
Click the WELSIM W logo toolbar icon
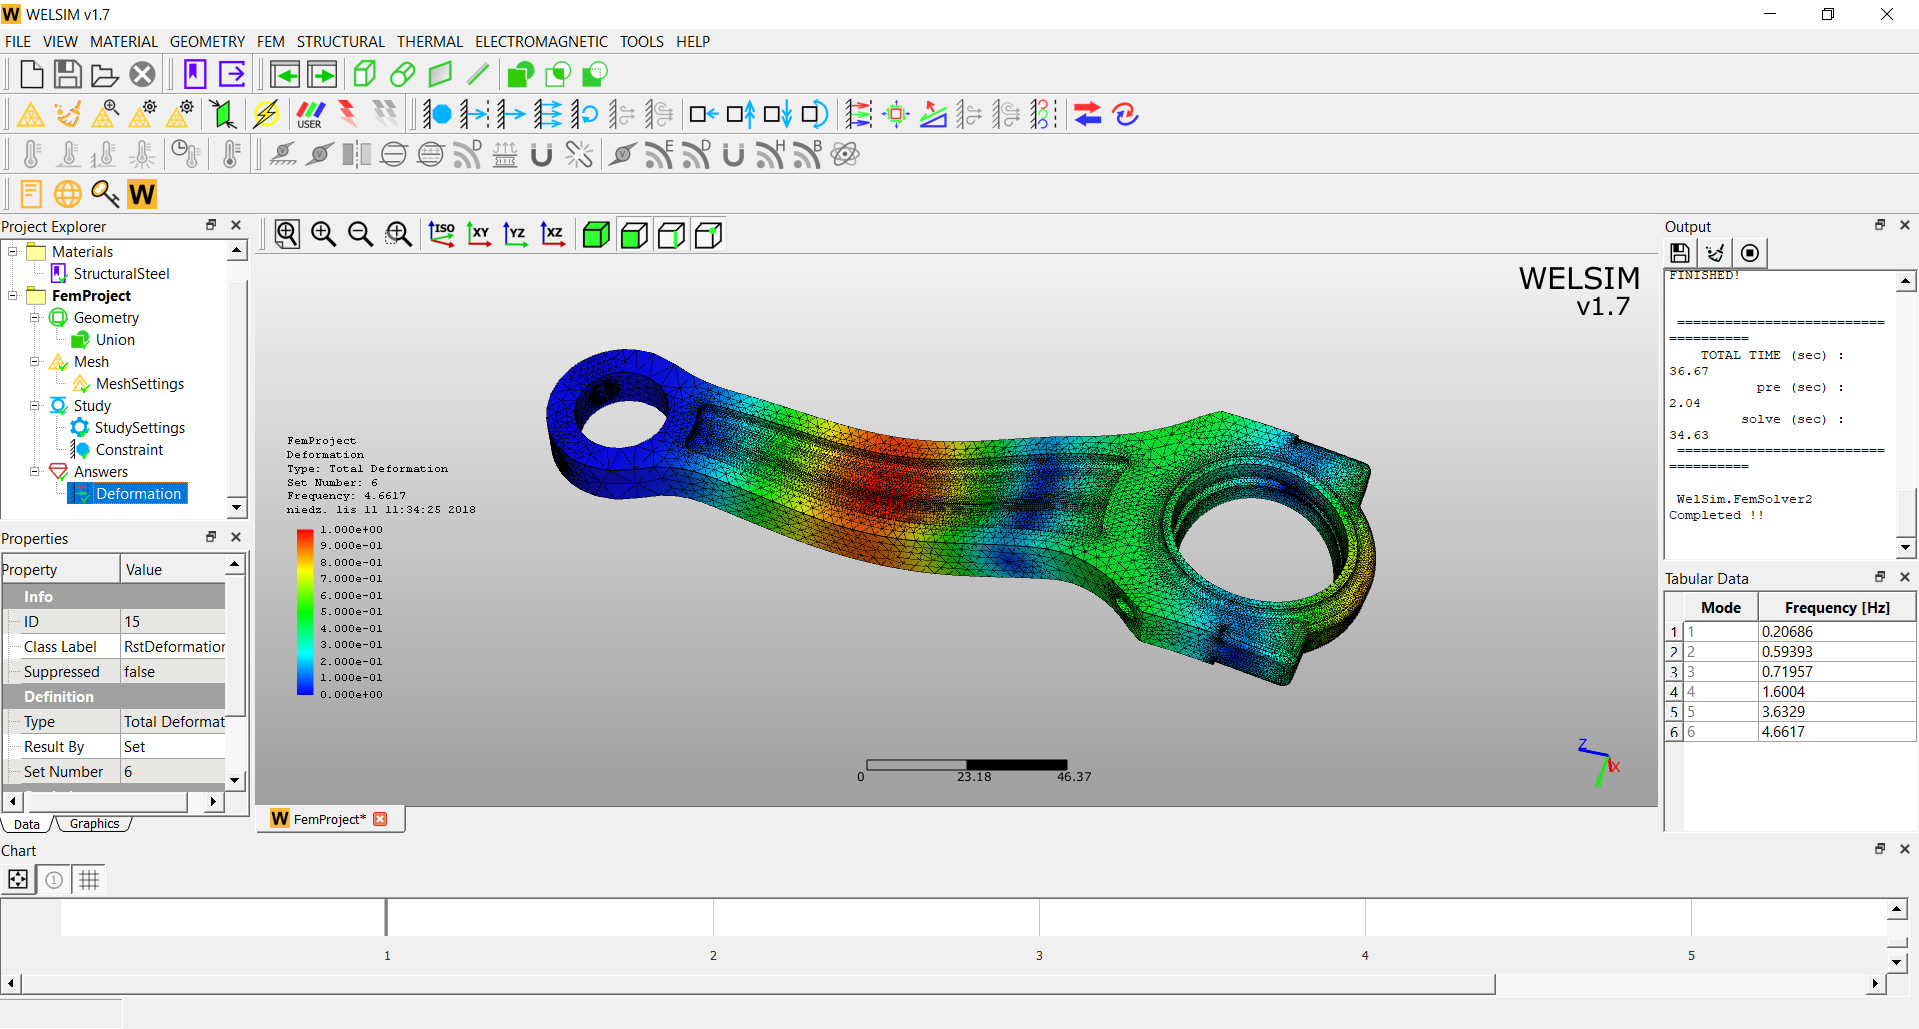(142, 194)
